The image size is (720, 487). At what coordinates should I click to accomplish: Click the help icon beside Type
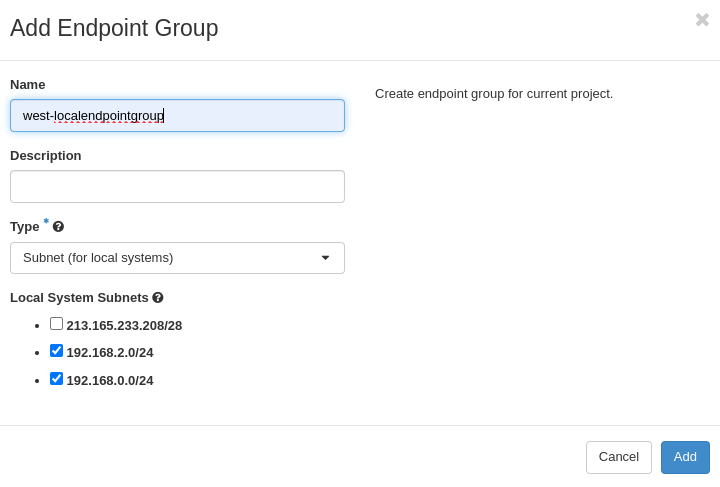pyautogui.click(x=58, y=227)
